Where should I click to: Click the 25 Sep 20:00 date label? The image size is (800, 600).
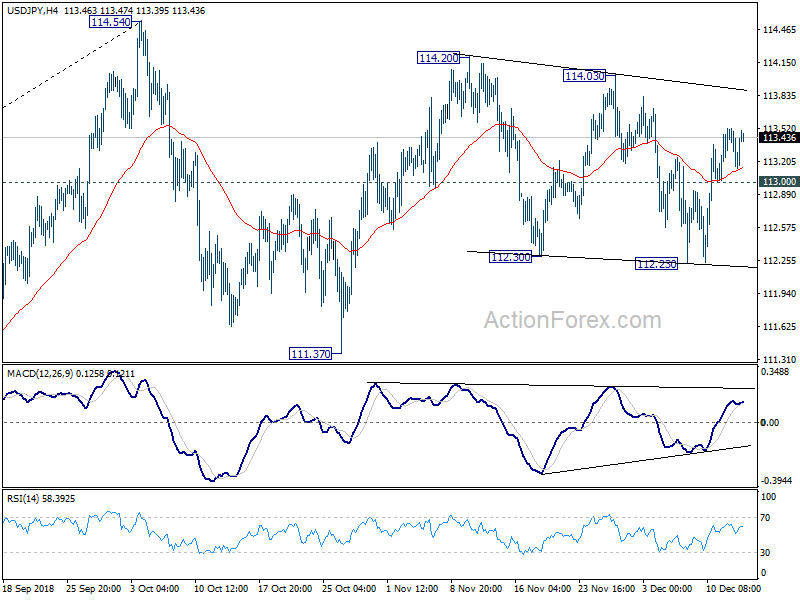[93, 588]
